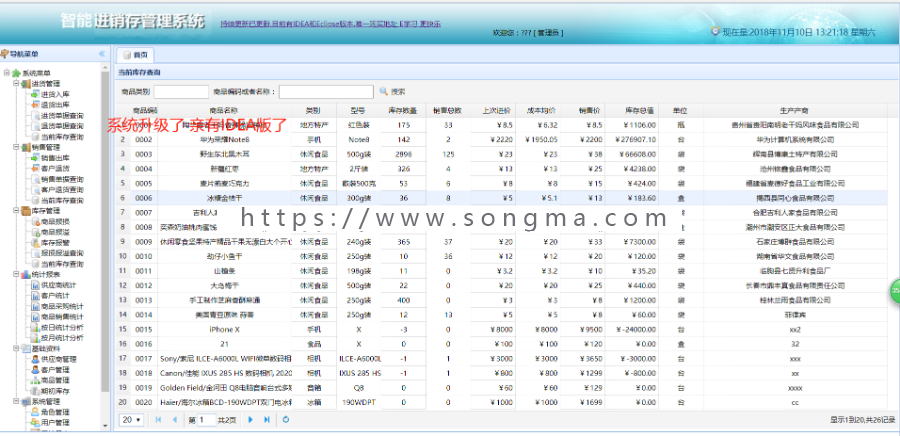Open 销售单据查询 in the navigation tree

(62, 179)
